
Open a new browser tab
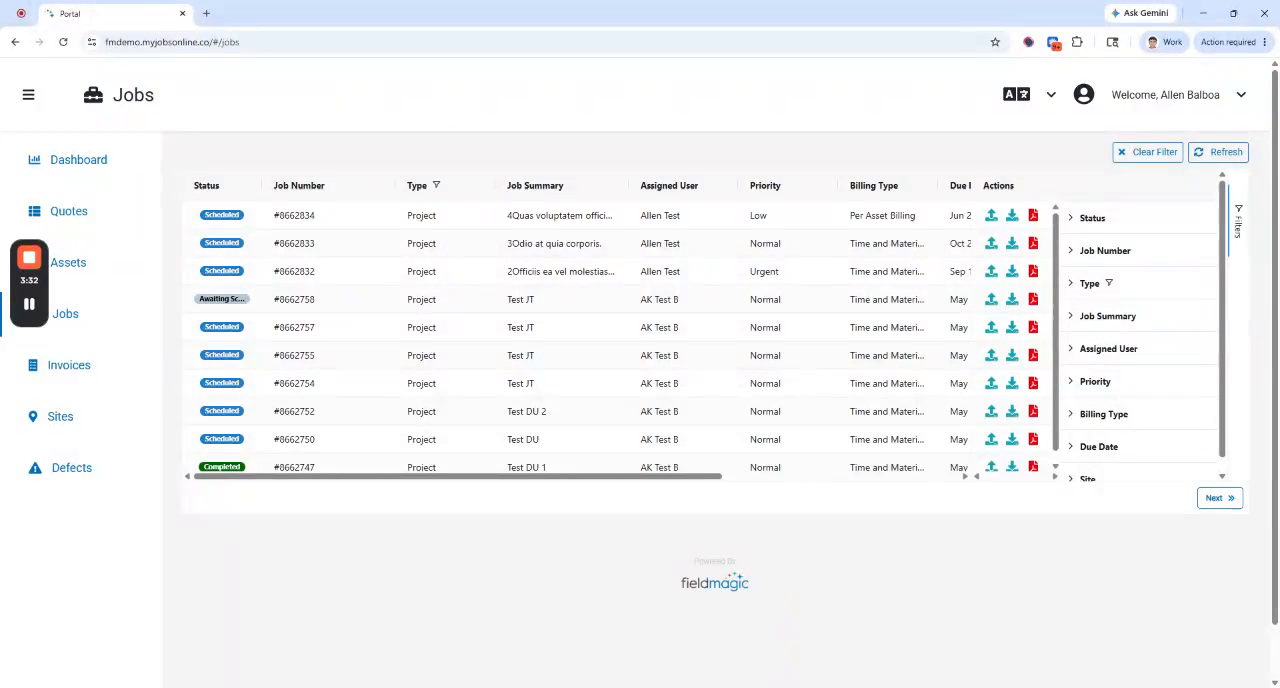coord(206,13)
